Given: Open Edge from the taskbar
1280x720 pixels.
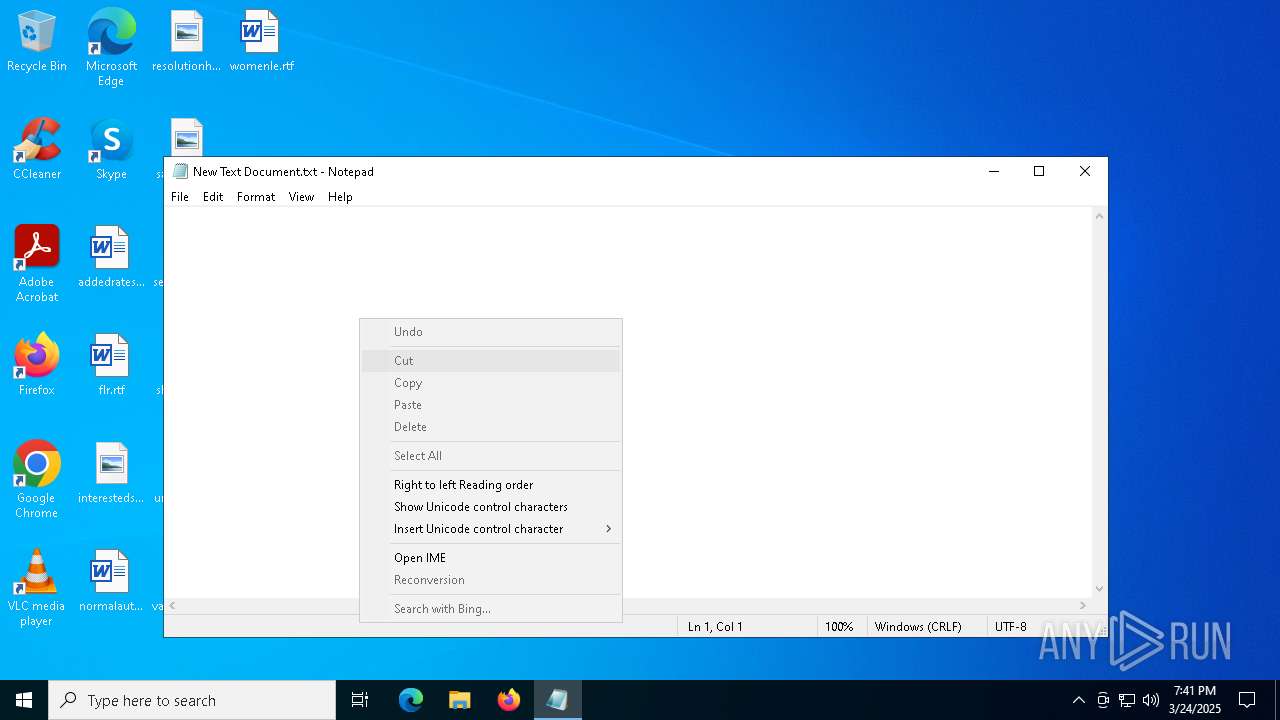Looking at the screenshot, I should pyautogui.click(x=411, y=700).
